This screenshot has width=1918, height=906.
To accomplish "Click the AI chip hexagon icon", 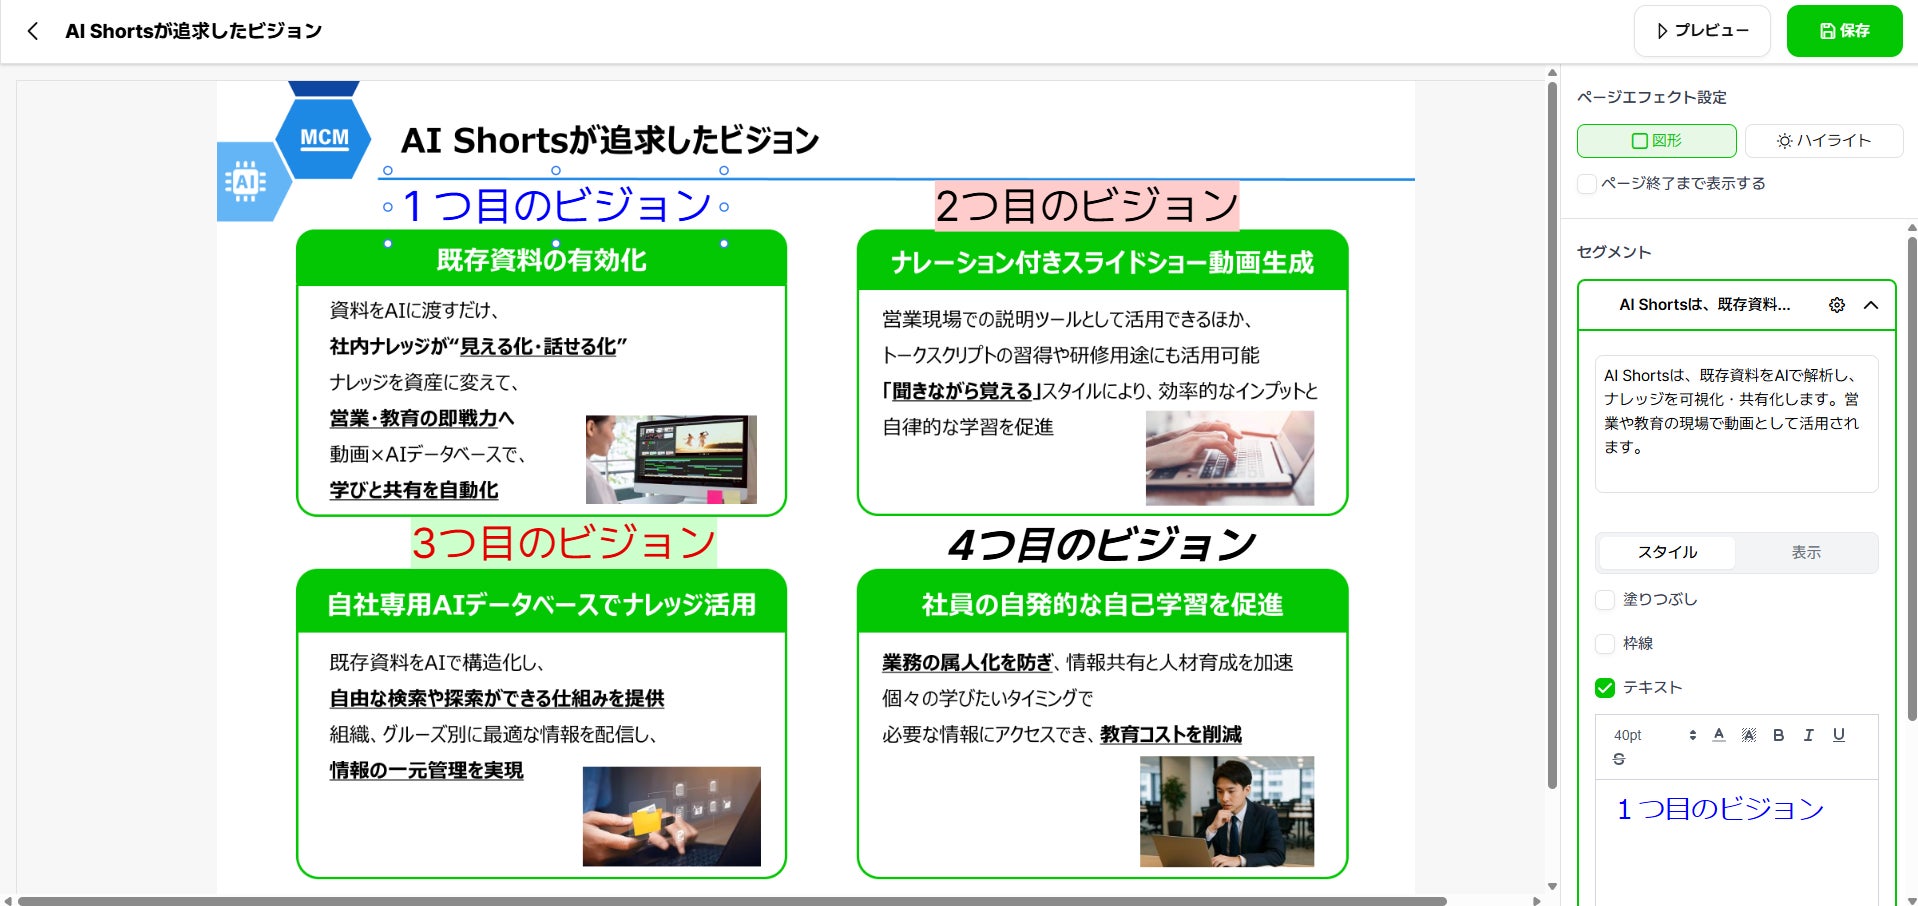I will coord(246,182).
